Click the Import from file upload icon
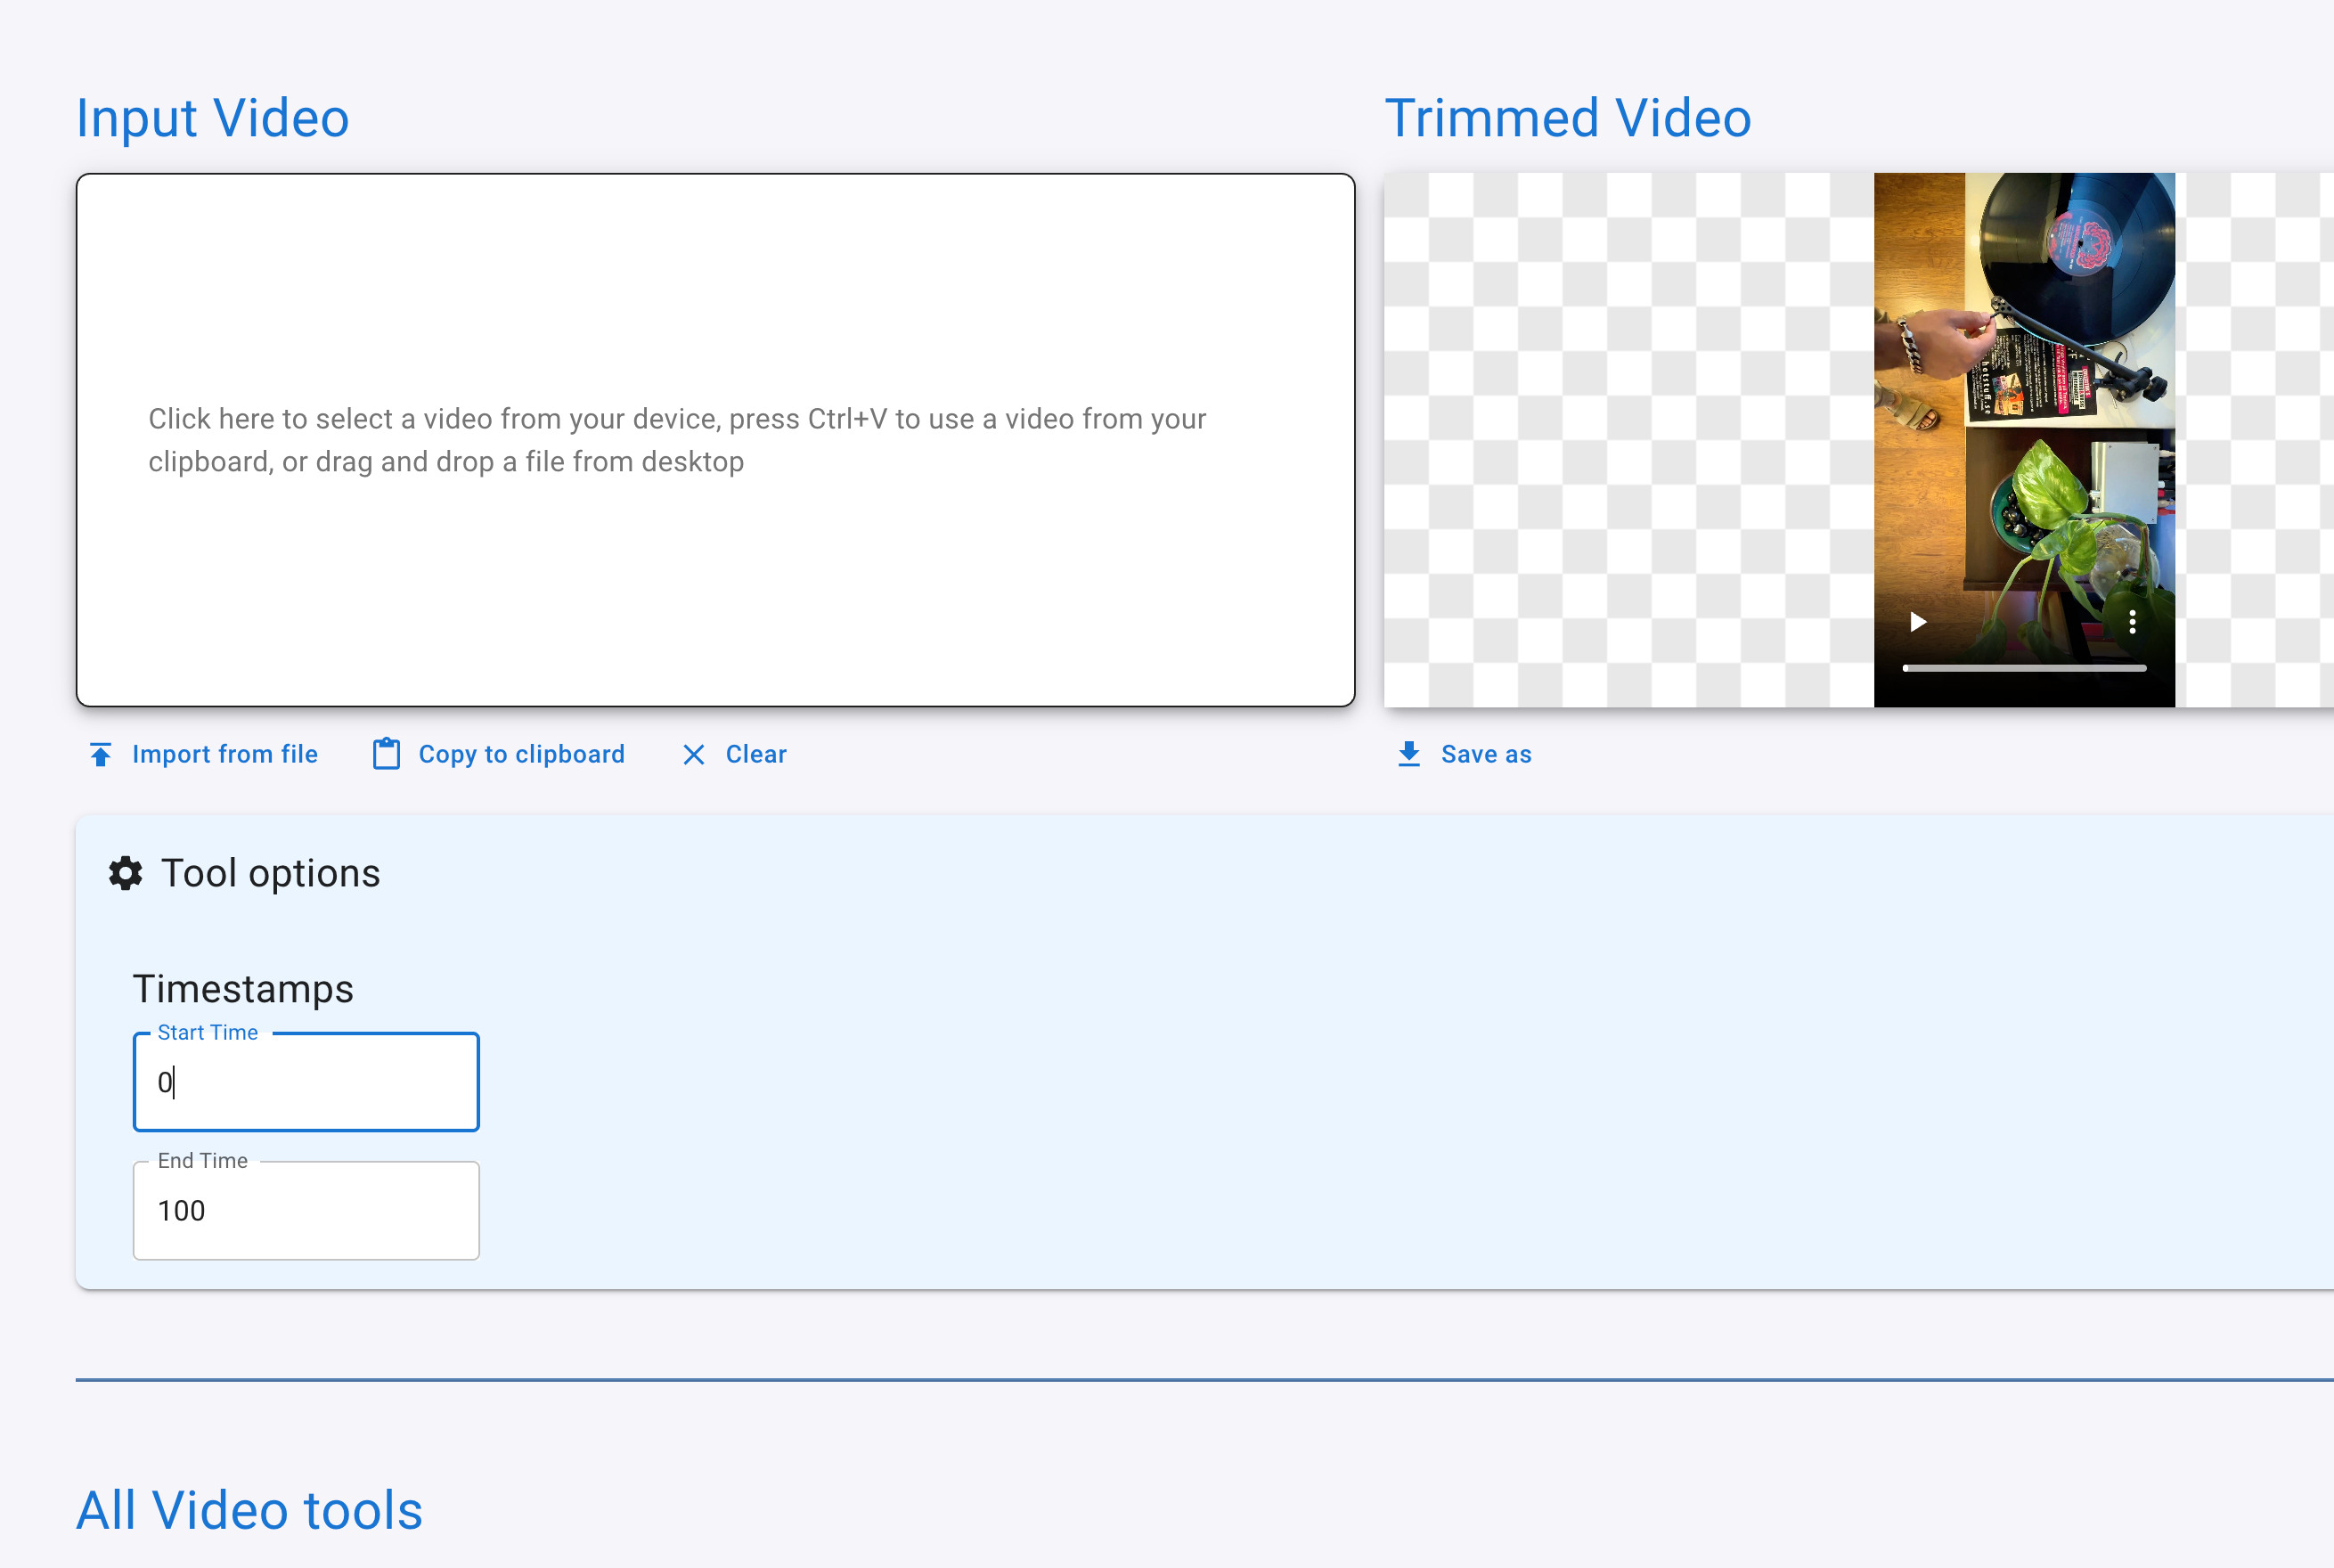Screen dimensions: 2334x1568 101,754
